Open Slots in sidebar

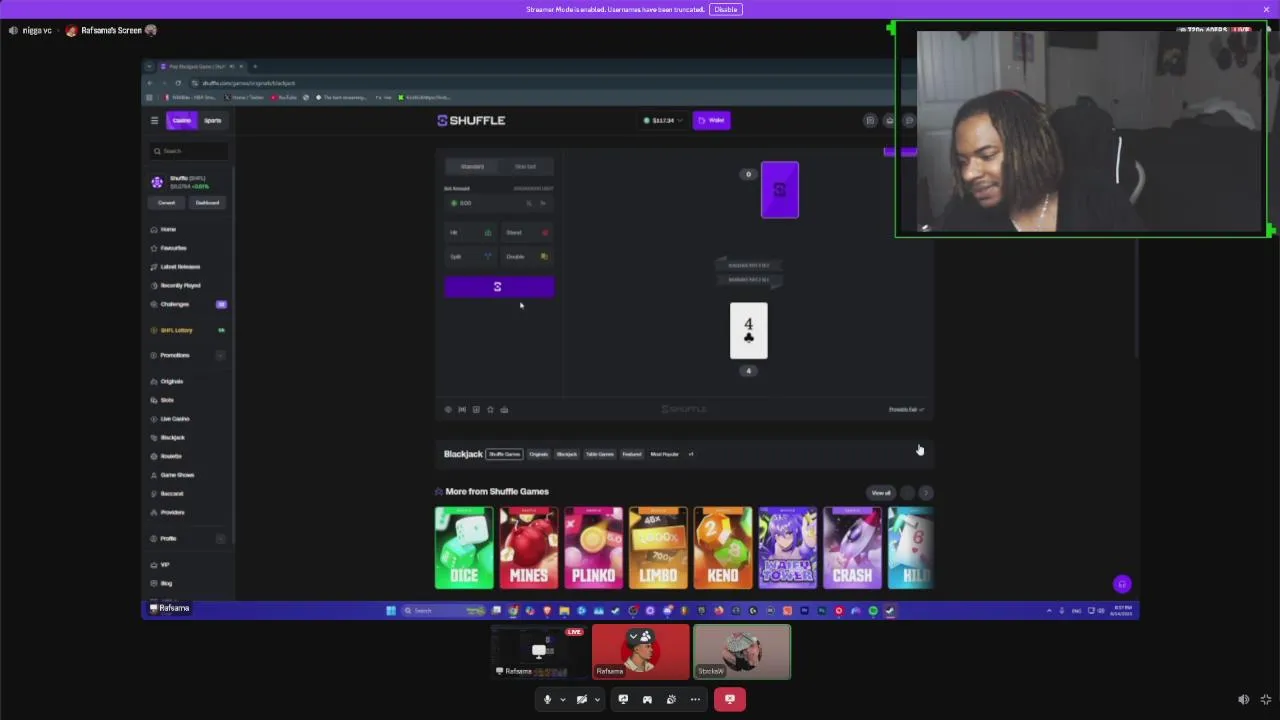(x=167, y=400)
